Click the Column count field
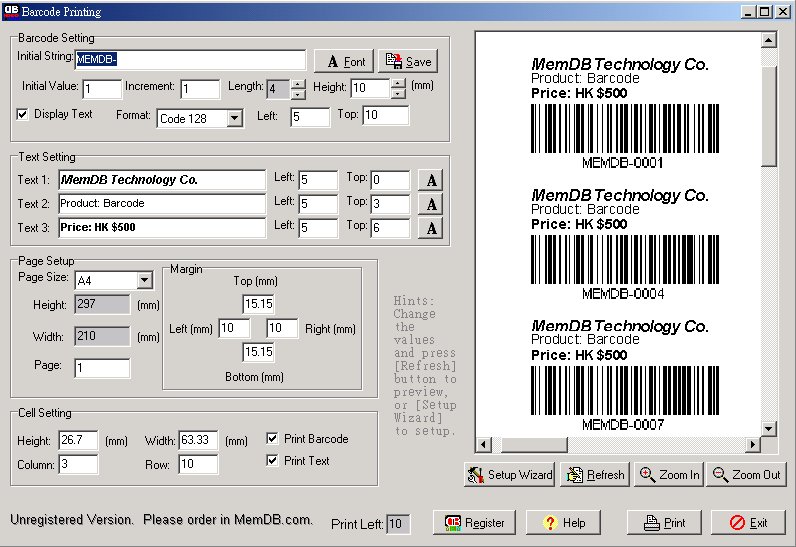This screenshot has height=547, width=796. coord(78,464)
